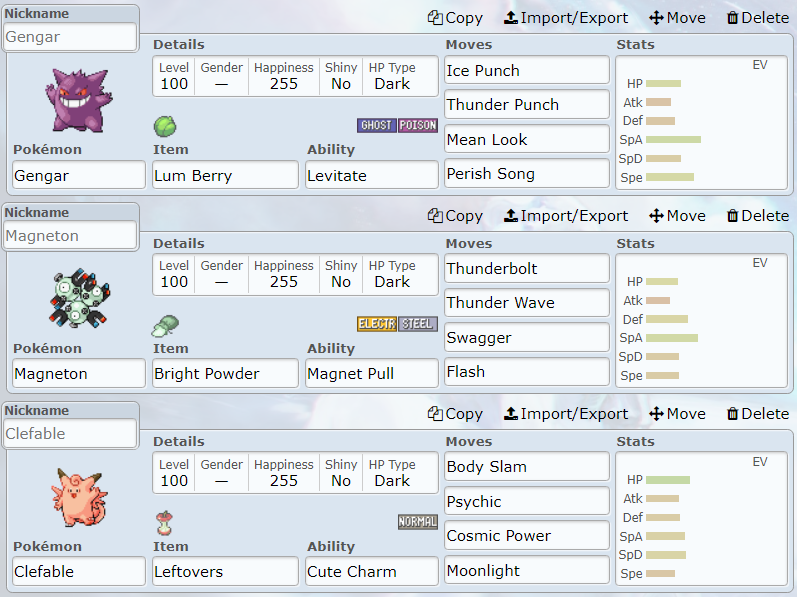Click the Gengar sprite image
This screenshot has width=797, height=597.
coord(79,100)
